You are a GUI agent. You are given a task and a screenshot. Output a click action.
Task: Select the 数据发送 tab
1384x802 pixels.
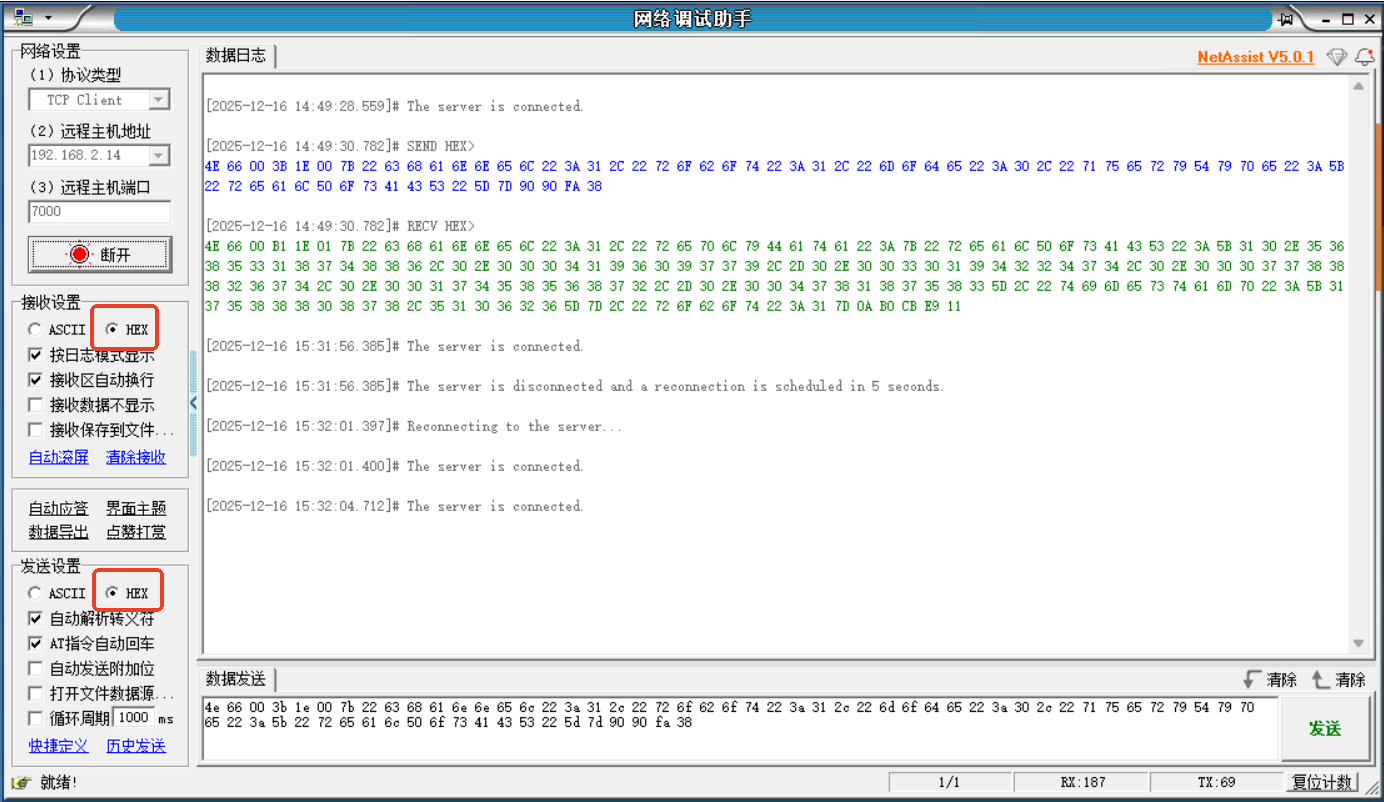tap(236, 679)
